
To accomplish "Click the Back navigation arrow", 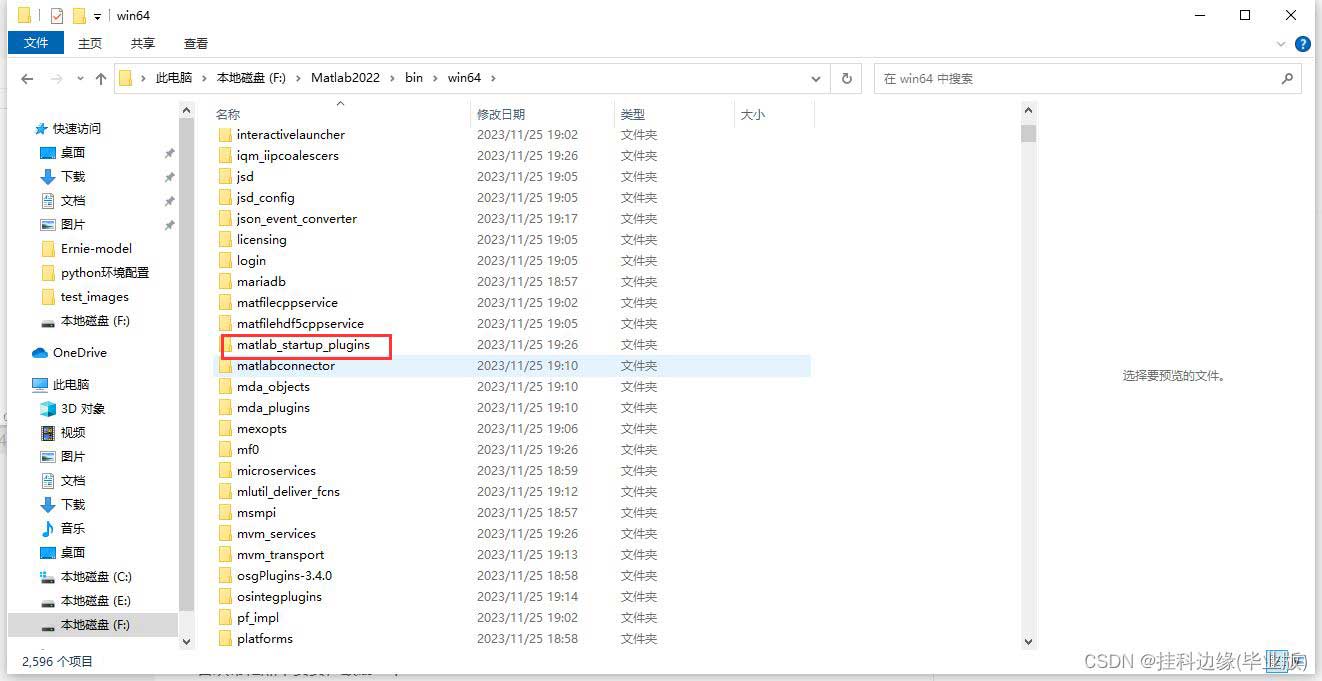I will (27, 78).
